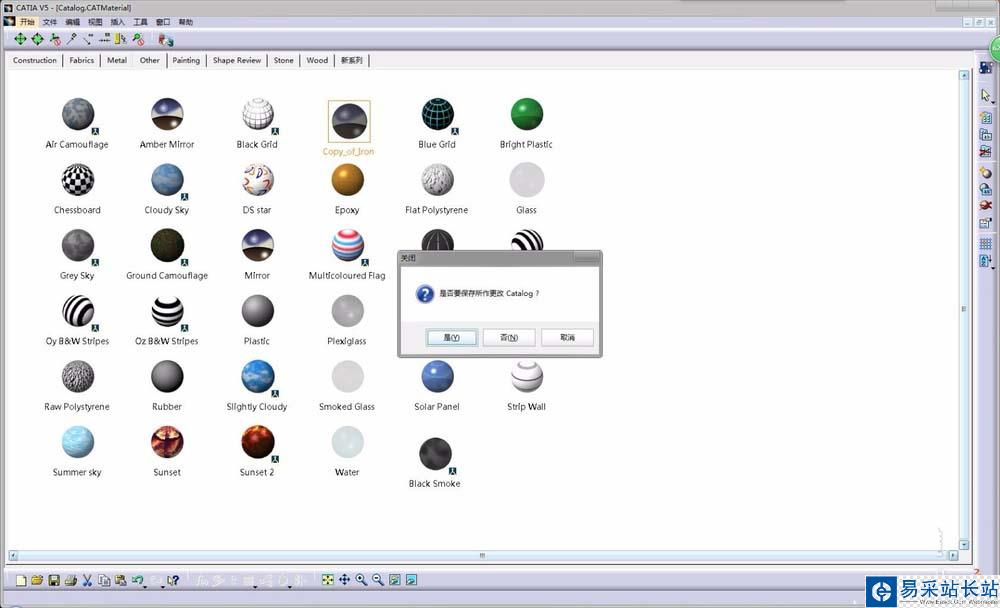Click the workbench icon atop right toolbar
Image resolution: width=1000 pixels, height=608 pixels.
986,68
